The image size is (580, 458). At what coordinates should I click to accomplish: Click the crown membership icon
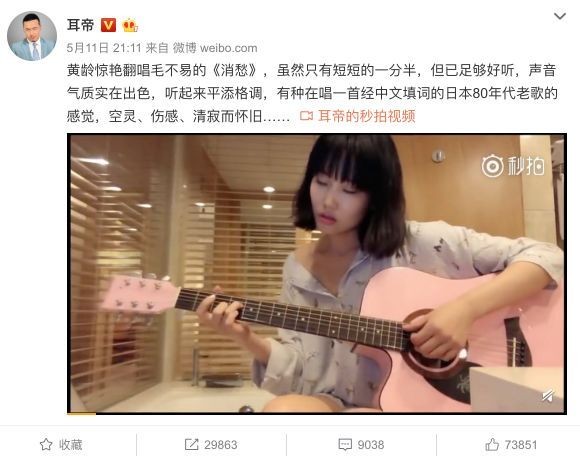click(x=130, y=25)
